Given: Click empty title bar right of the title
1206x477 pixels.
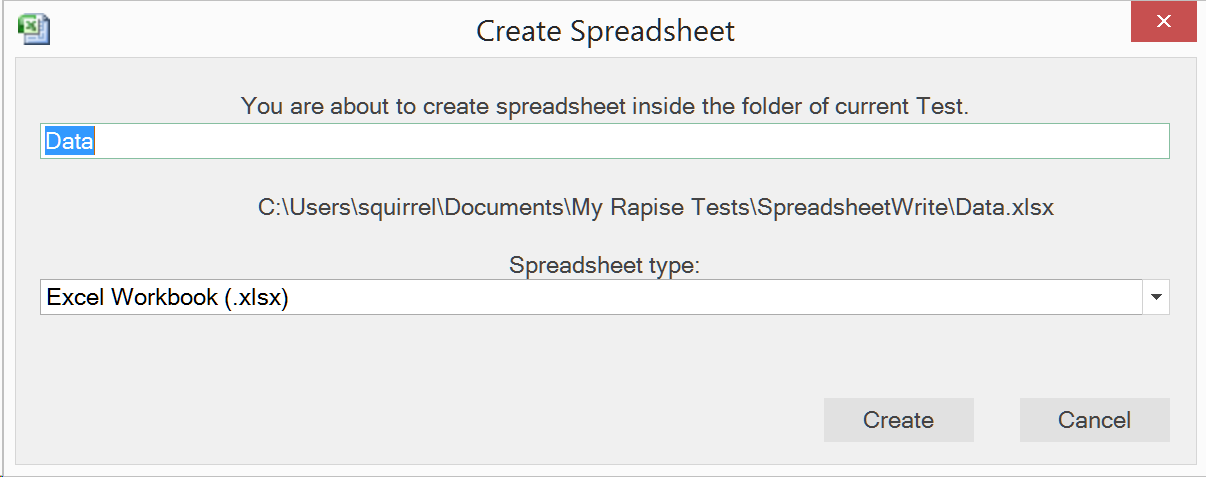Looking at the screenshot, I should tap(930, 30).
